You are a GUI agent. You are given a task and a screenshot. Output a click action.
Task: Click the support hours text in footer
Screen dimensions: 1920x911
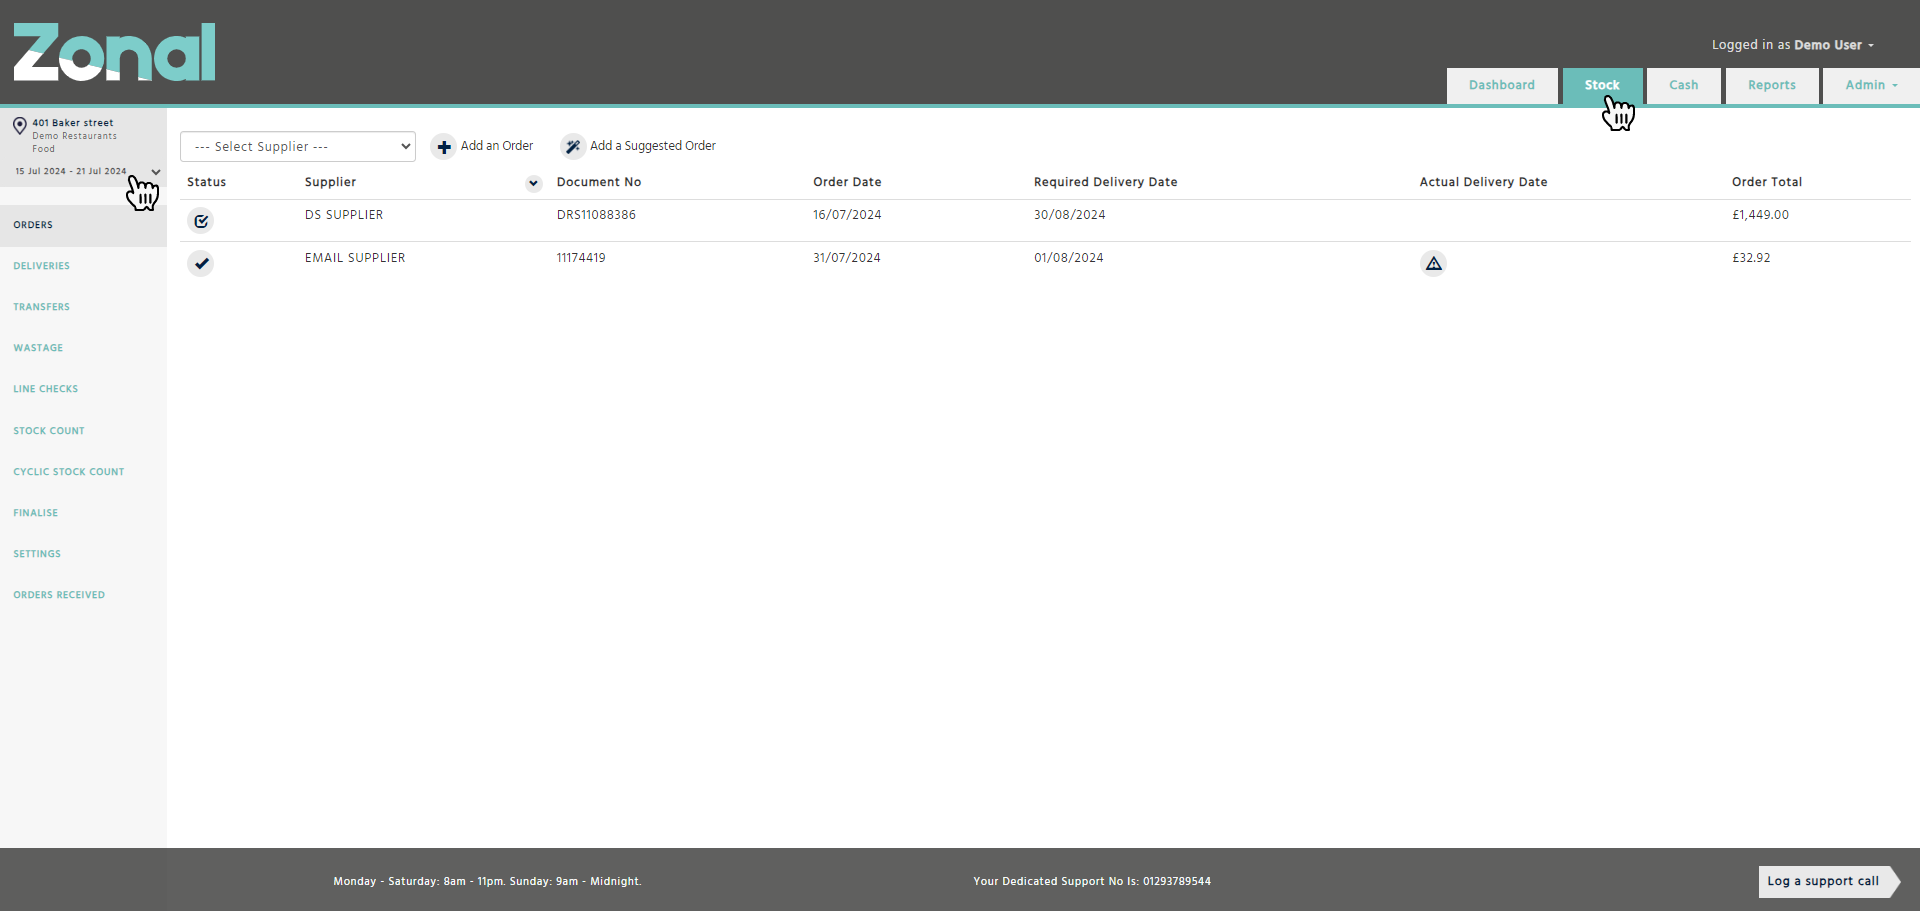click(487, 881)
